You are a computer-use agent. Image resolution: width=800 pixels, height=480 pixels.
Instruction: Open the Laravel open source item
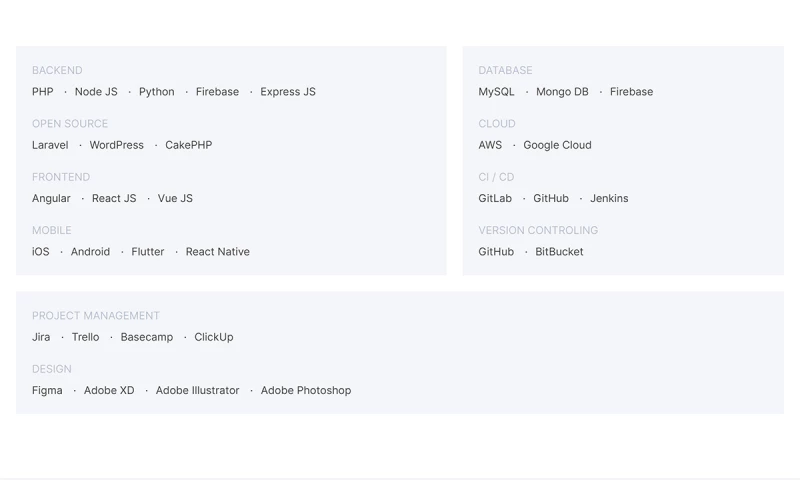(50, 145)
